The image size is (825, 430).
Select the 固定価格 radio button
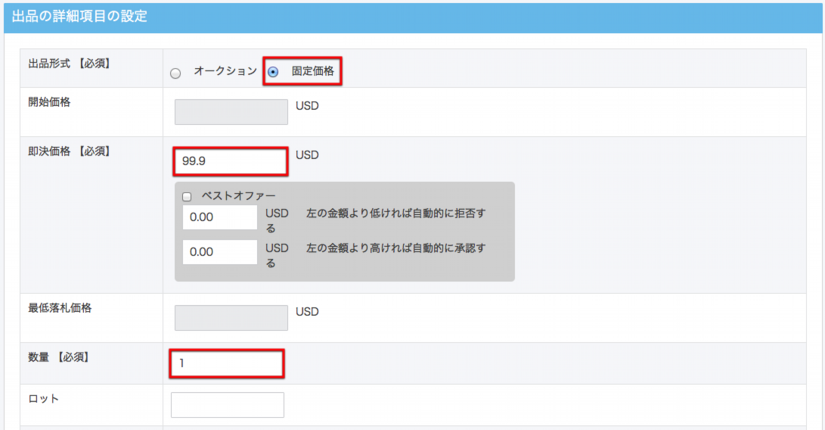tap(273, 72)
